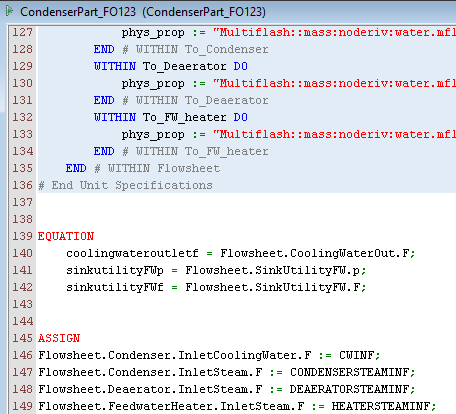Click the END WITHIN Flowsheet line
Screen dimensions: 456x414
click(x=143, y=168)
